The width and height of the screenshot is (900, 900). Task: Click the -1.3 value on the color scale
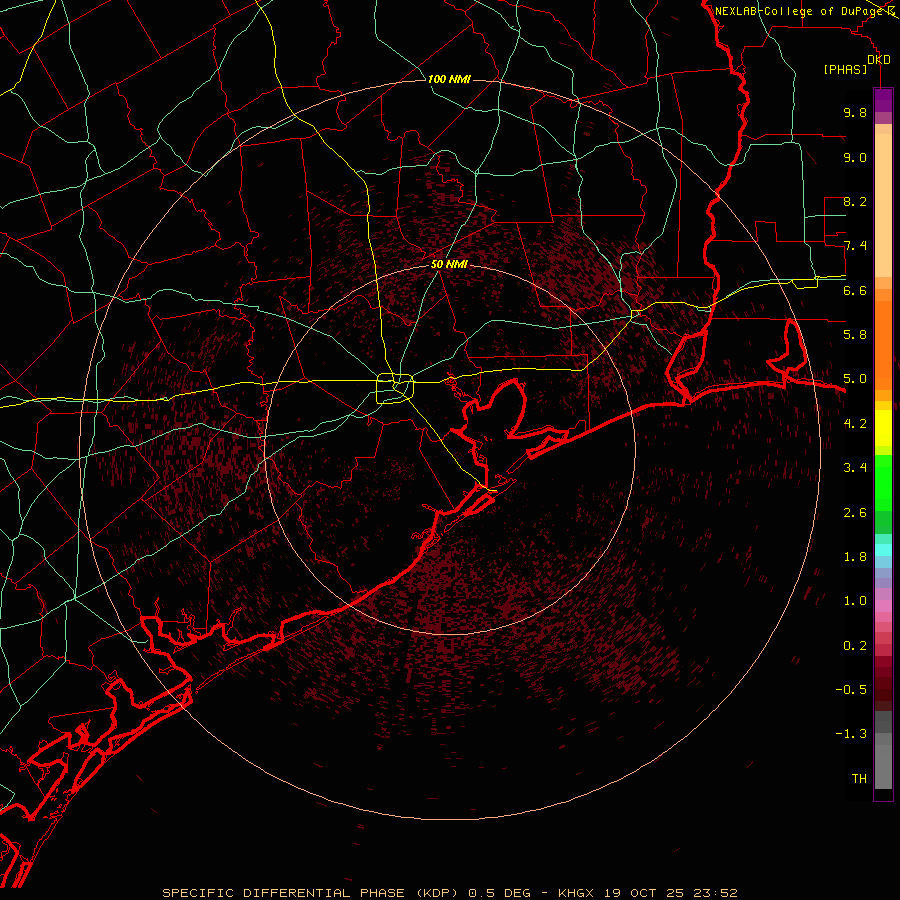pos(851,734)
